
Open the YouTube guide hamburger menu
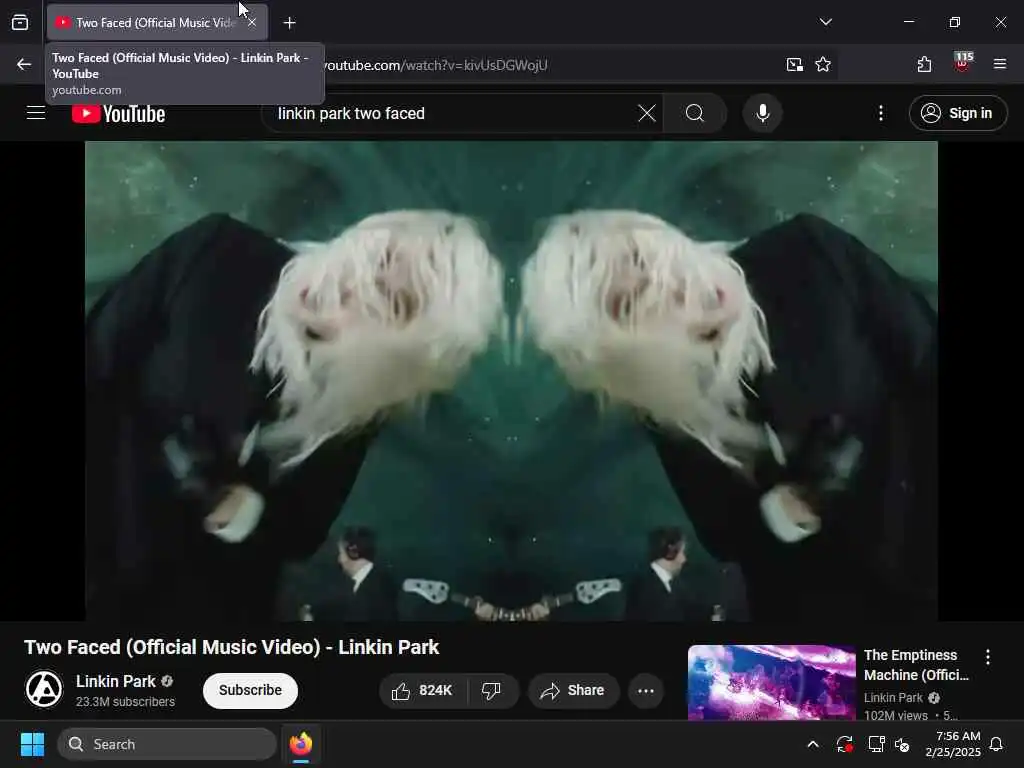pyautogui.click(x=36, y=113)
